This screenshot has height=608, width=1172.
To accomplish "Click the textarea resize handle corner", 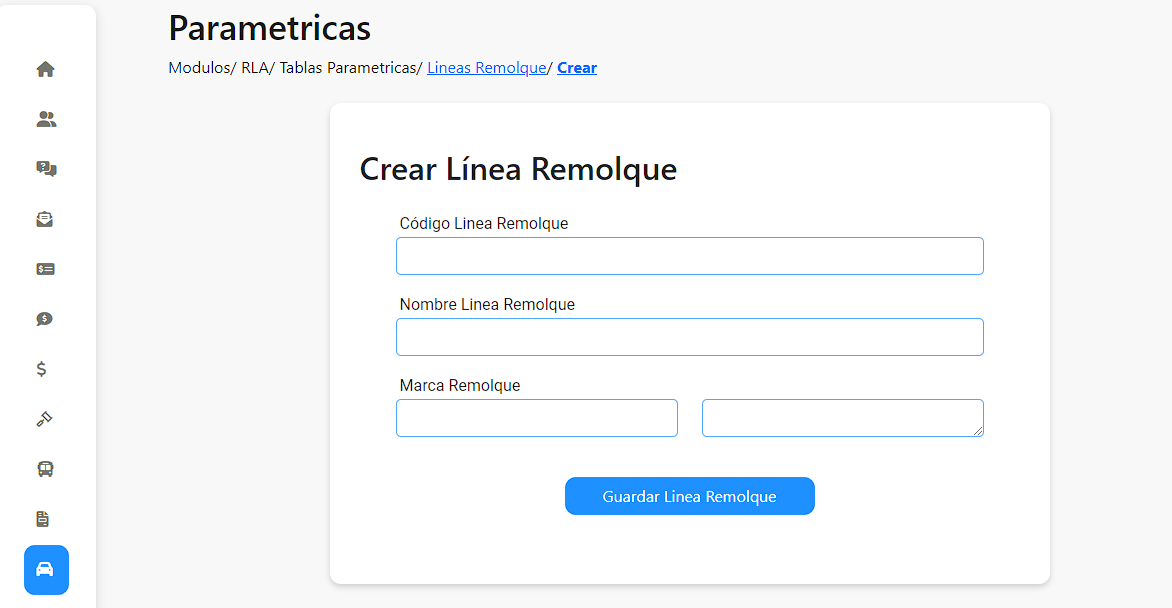I will click(x=978, y=431).
